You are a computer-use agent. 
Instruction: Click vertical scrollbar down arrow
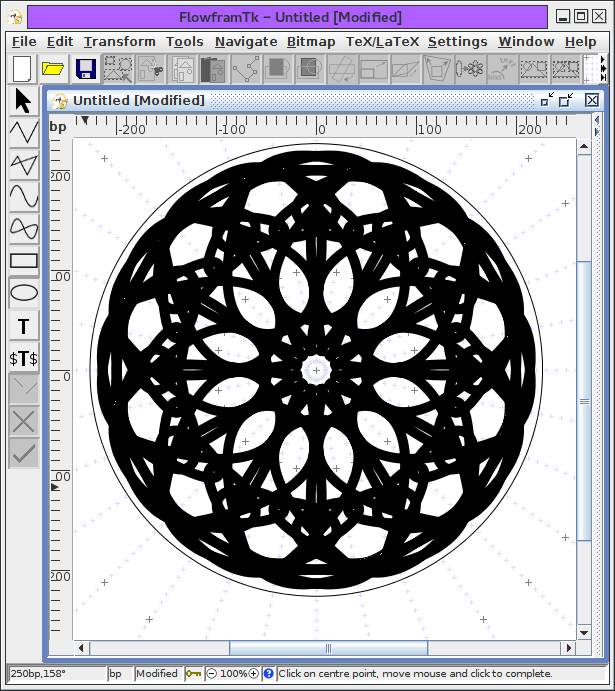584,633
